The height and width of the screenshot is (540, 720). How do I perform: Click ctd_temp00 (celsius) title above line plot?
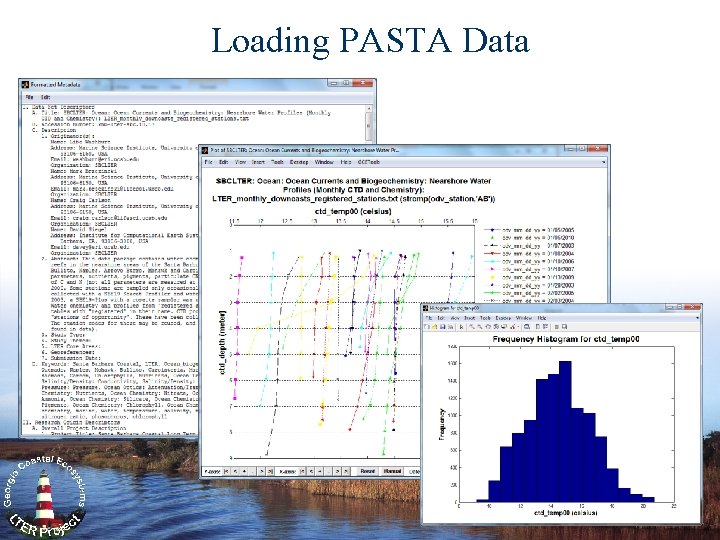353,211
